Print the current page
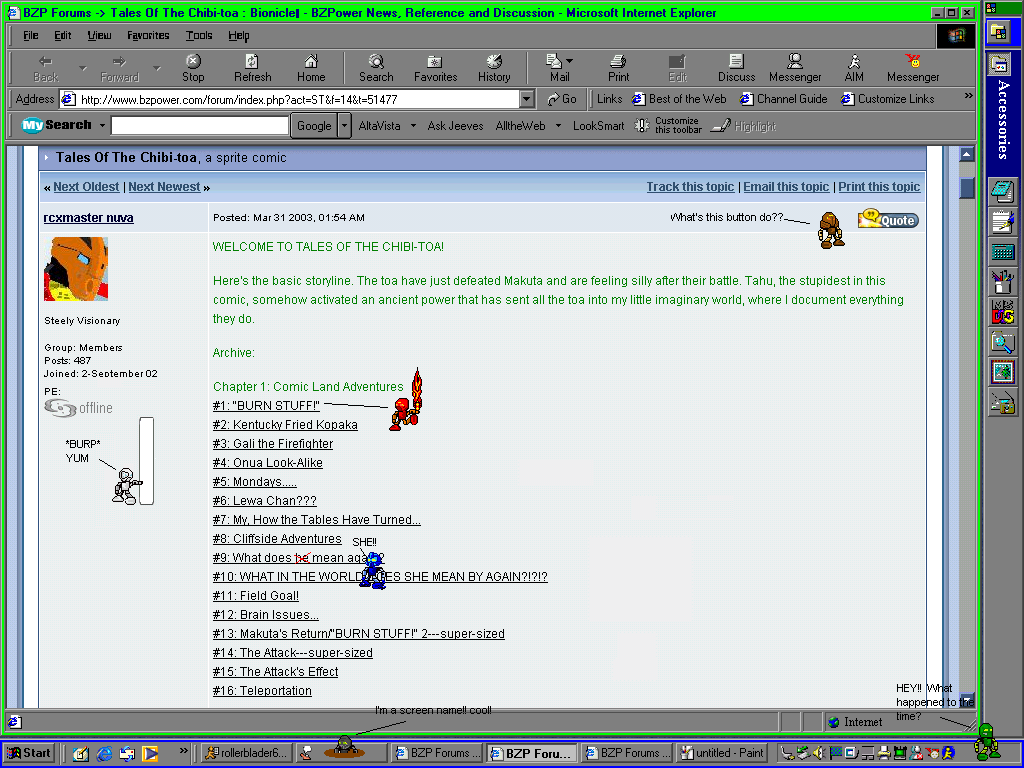The image size is (1024, 768). coord(618,69)
